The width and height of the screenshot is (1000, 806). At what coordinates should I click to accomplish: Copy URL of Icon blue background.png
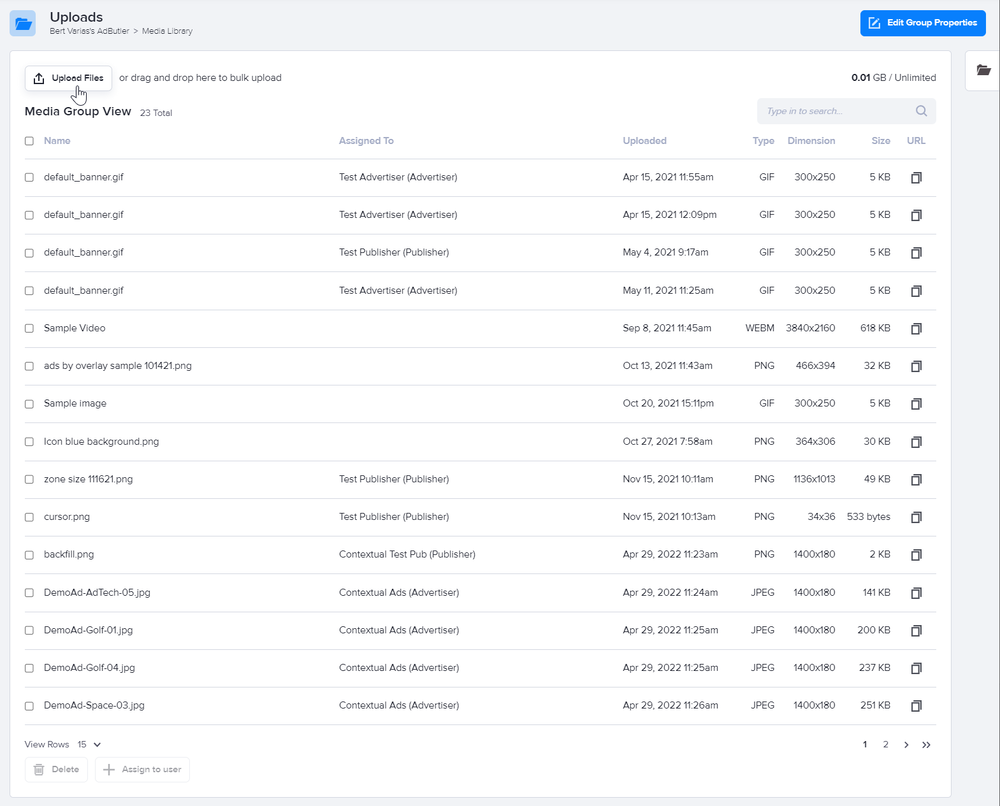915,442
